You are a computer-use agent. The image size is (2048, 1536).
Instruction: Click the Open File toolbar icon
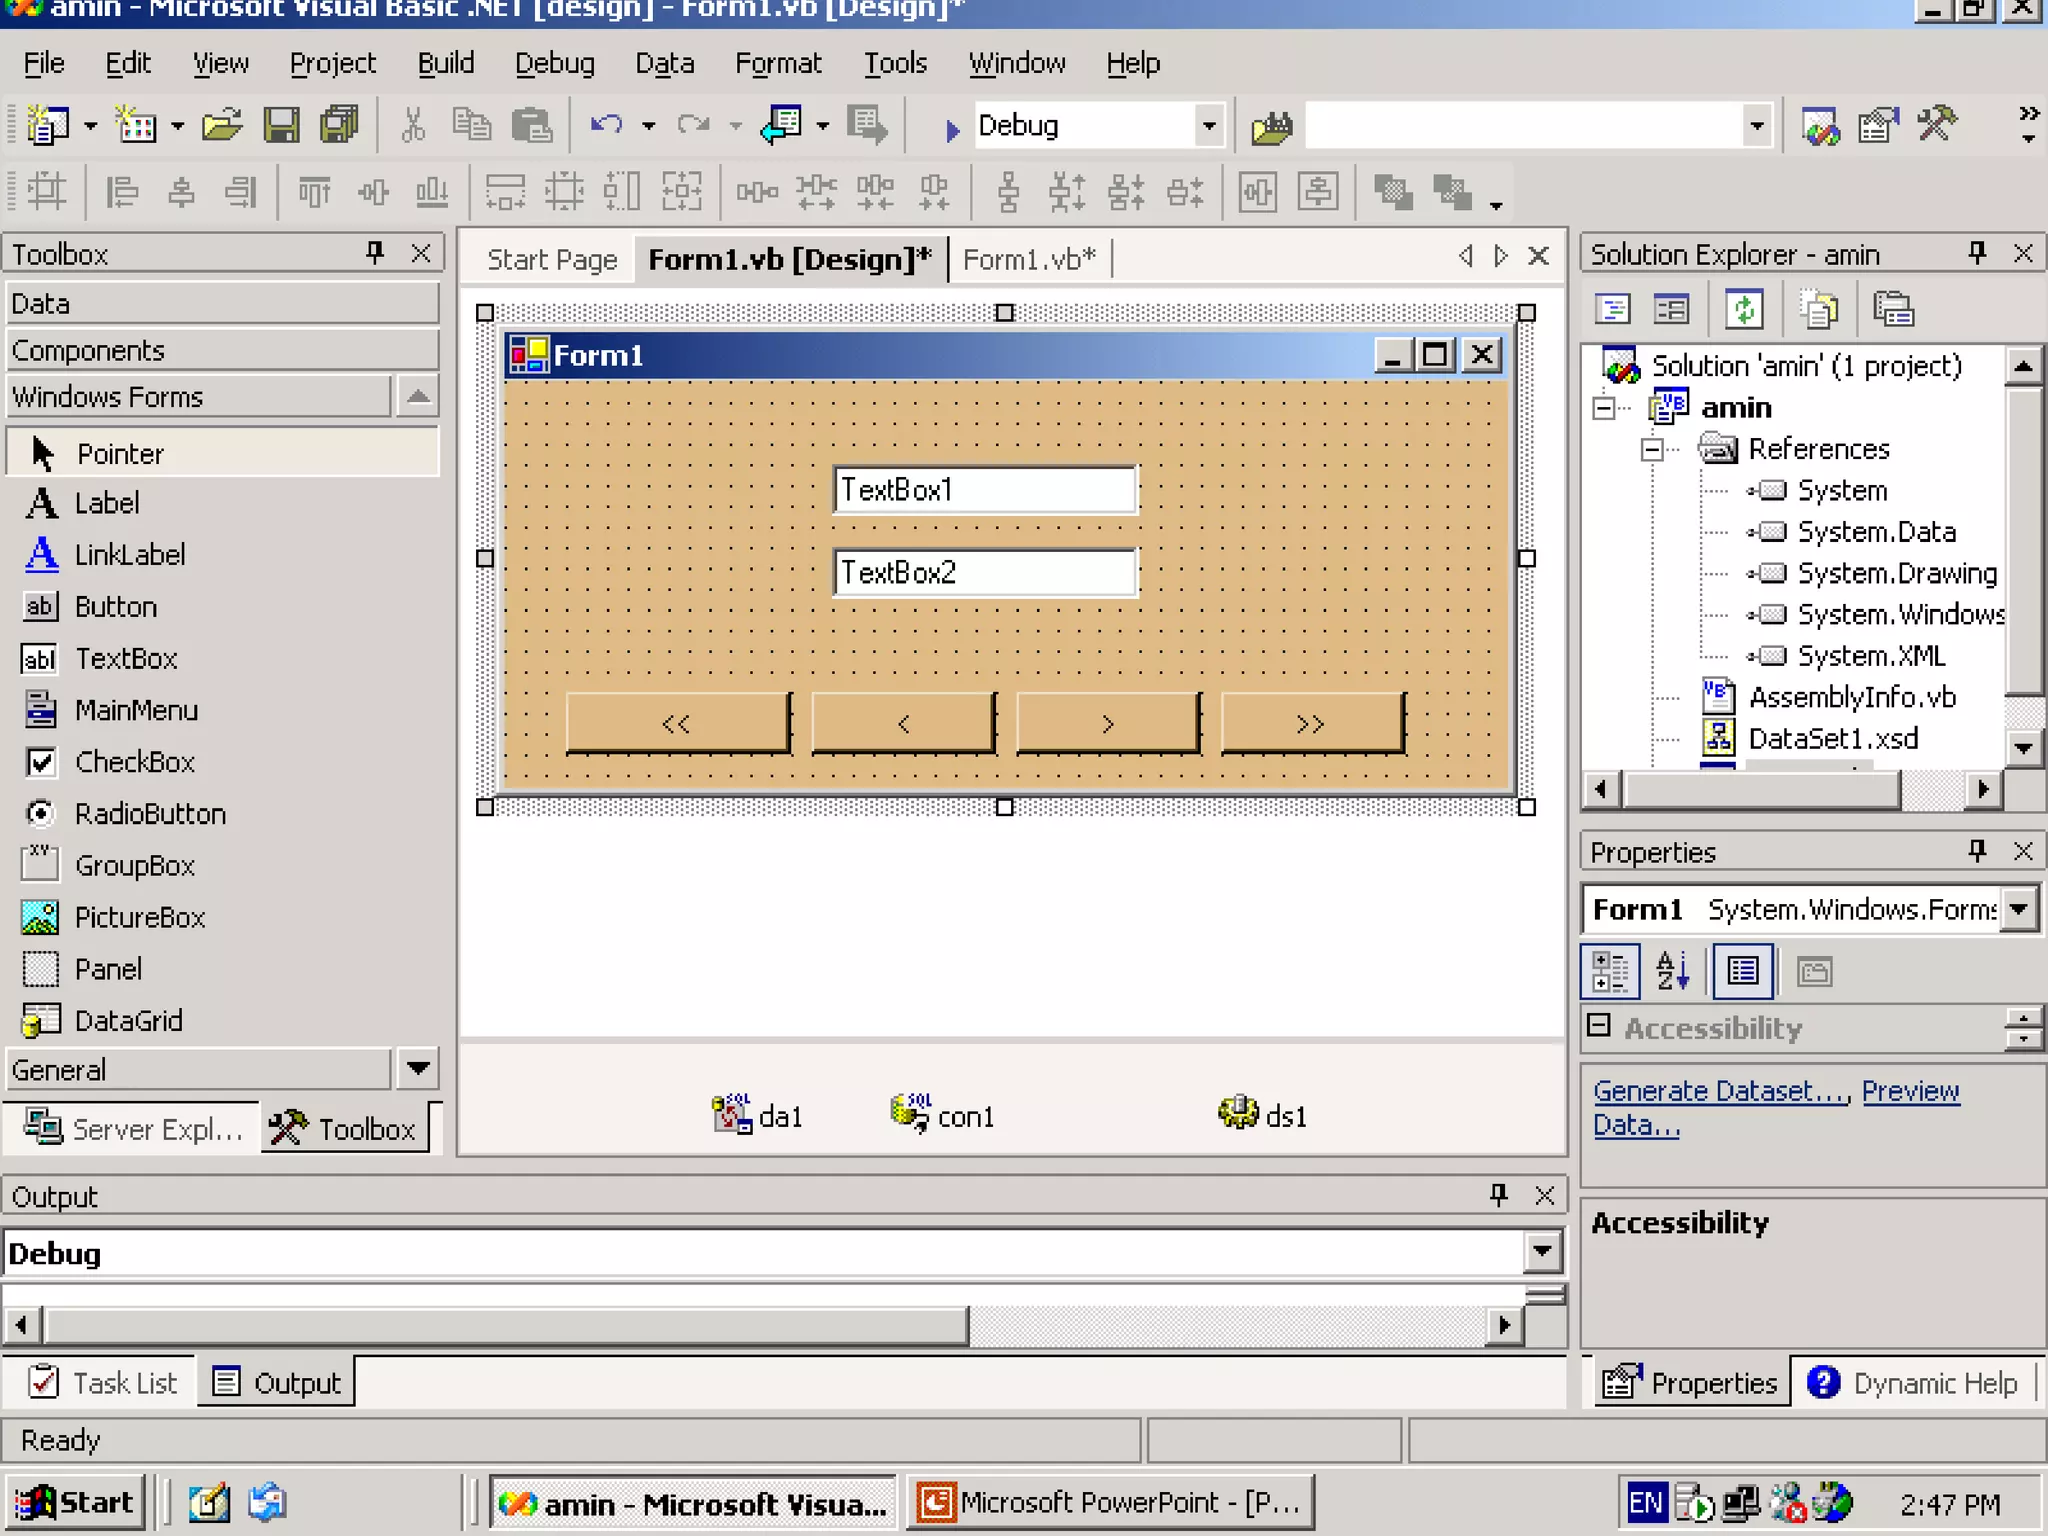[x=221, y=125]
